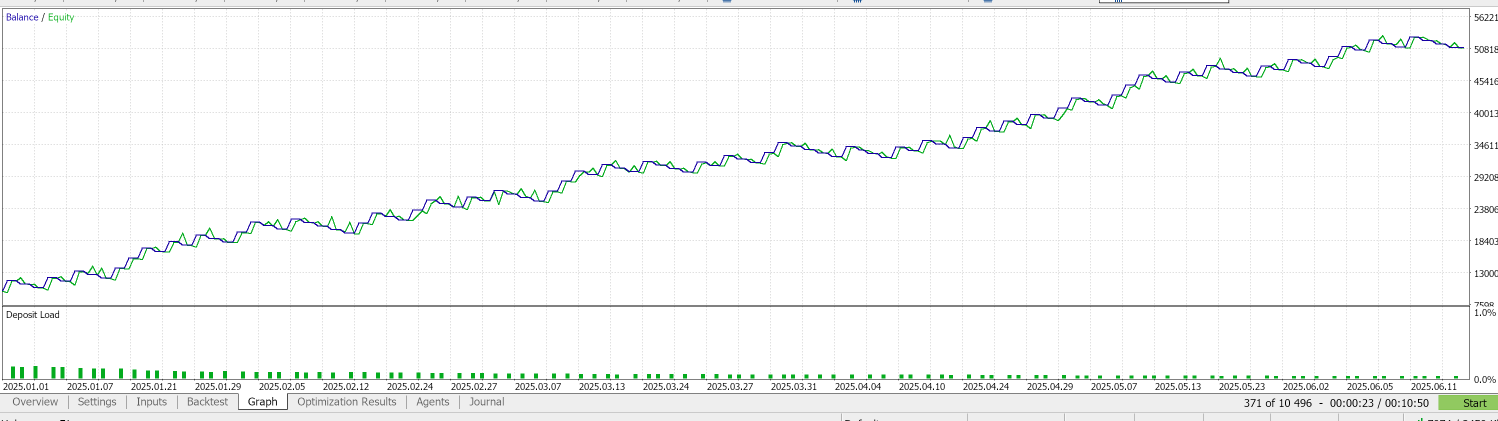Click the 2025.01.29 date label

pos(218,386)
